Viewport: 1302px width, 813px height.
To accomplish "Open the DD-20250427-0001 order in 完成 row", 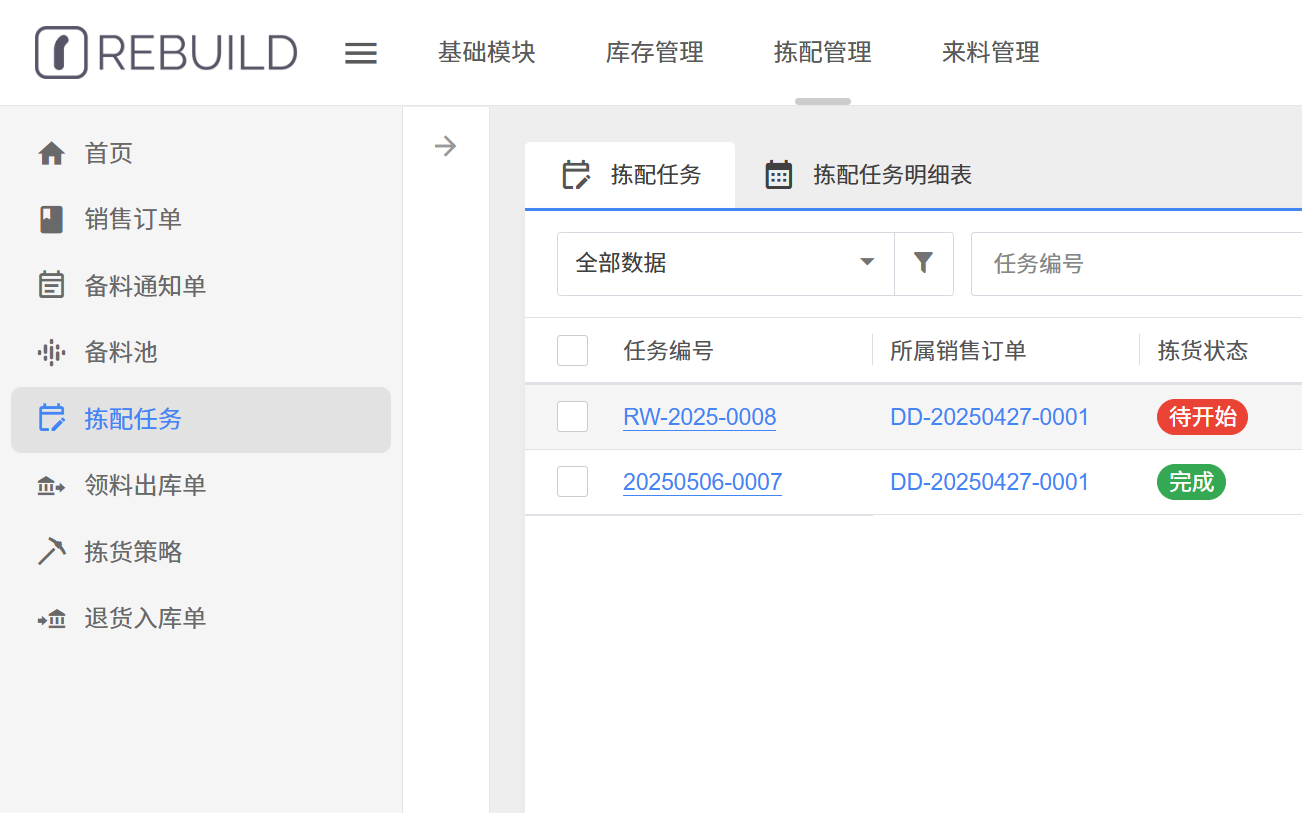I will click(989, 482).
